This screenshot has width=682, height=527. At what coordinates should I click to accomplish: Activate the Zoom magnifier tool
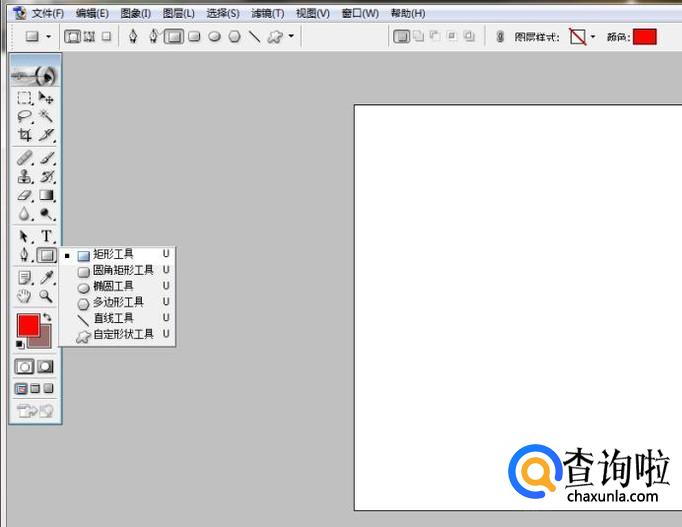click(x=46, y=296)
